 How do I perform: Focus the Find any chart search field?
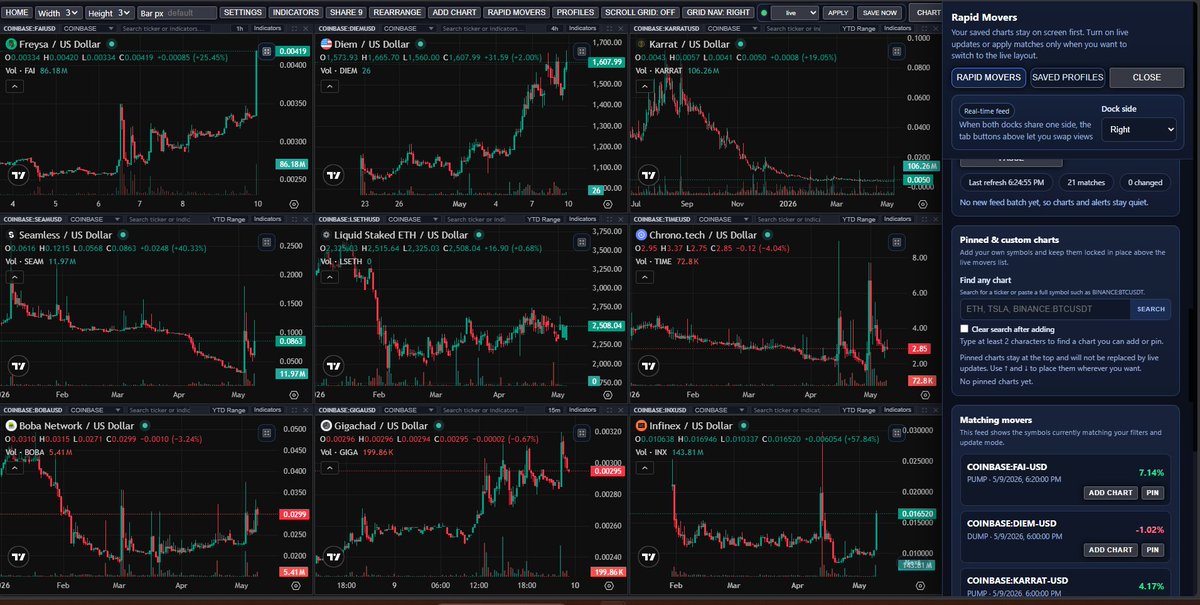pos(1045,309)
